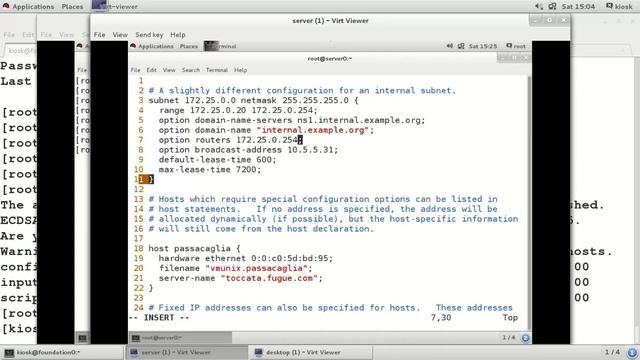640x360 pixels.
Task: Select guest root@server0 taskbar button
Action: point(181,338)
